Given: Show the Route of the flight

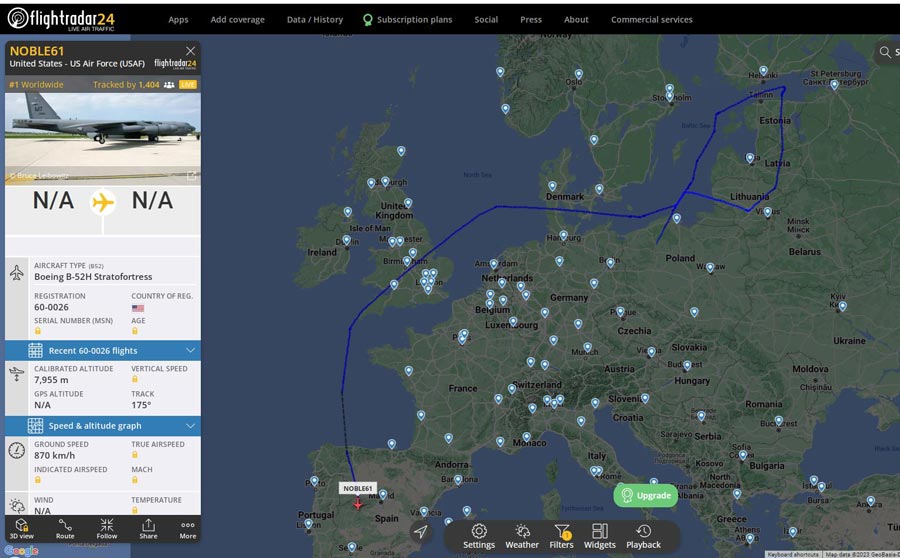Looking at the screenshot, I should [65, 529].
